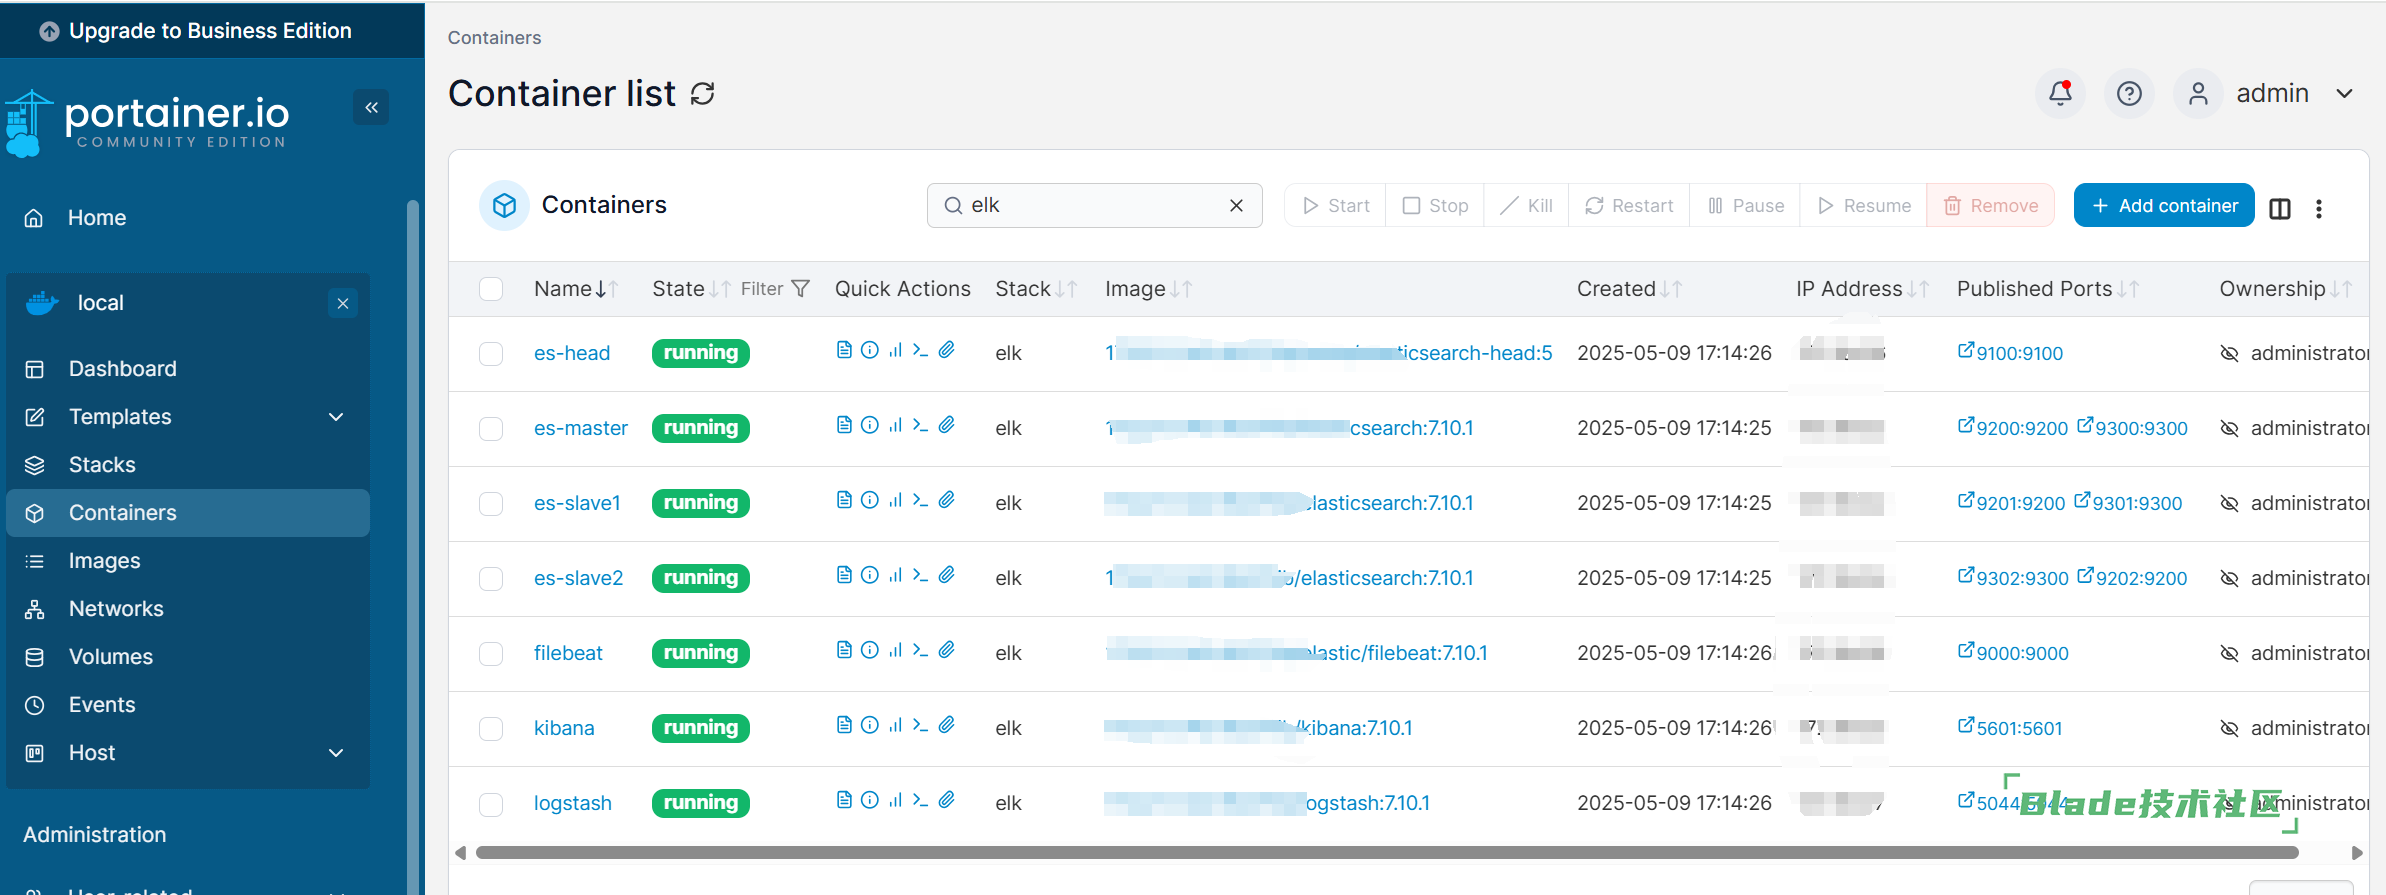Screen dimensions: 2386x895
Task: Open Stacks in sidebar
Action: [x=188, y=465]
